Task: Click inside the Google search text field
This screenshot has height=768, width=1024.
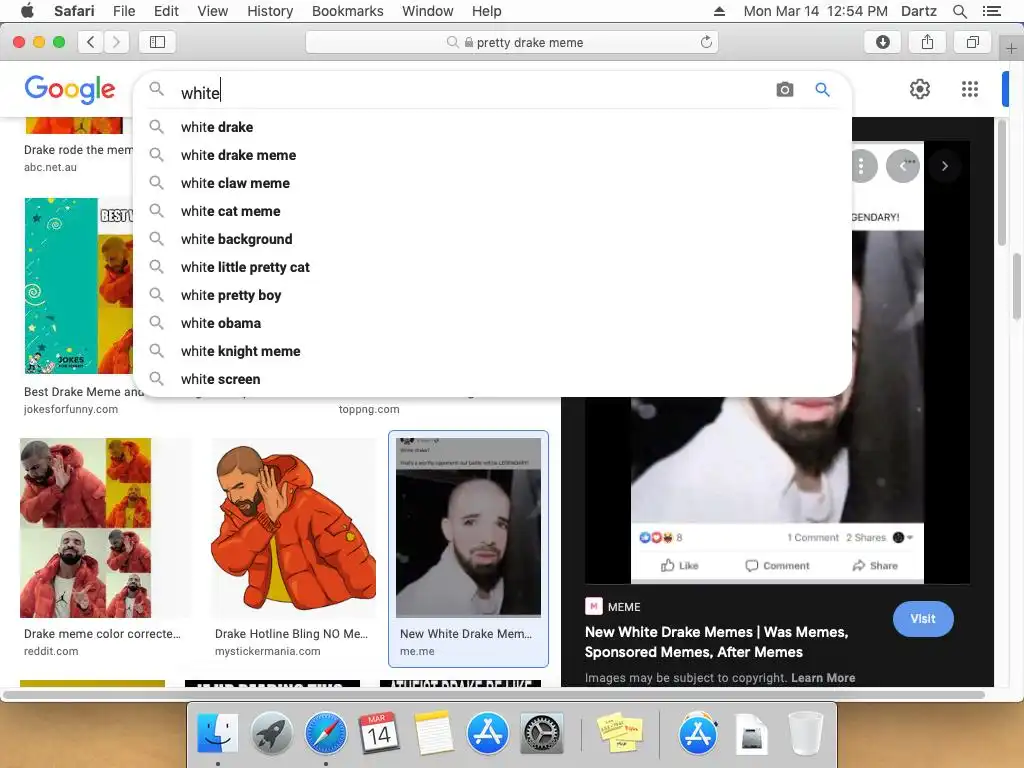Action: [470, 92]
